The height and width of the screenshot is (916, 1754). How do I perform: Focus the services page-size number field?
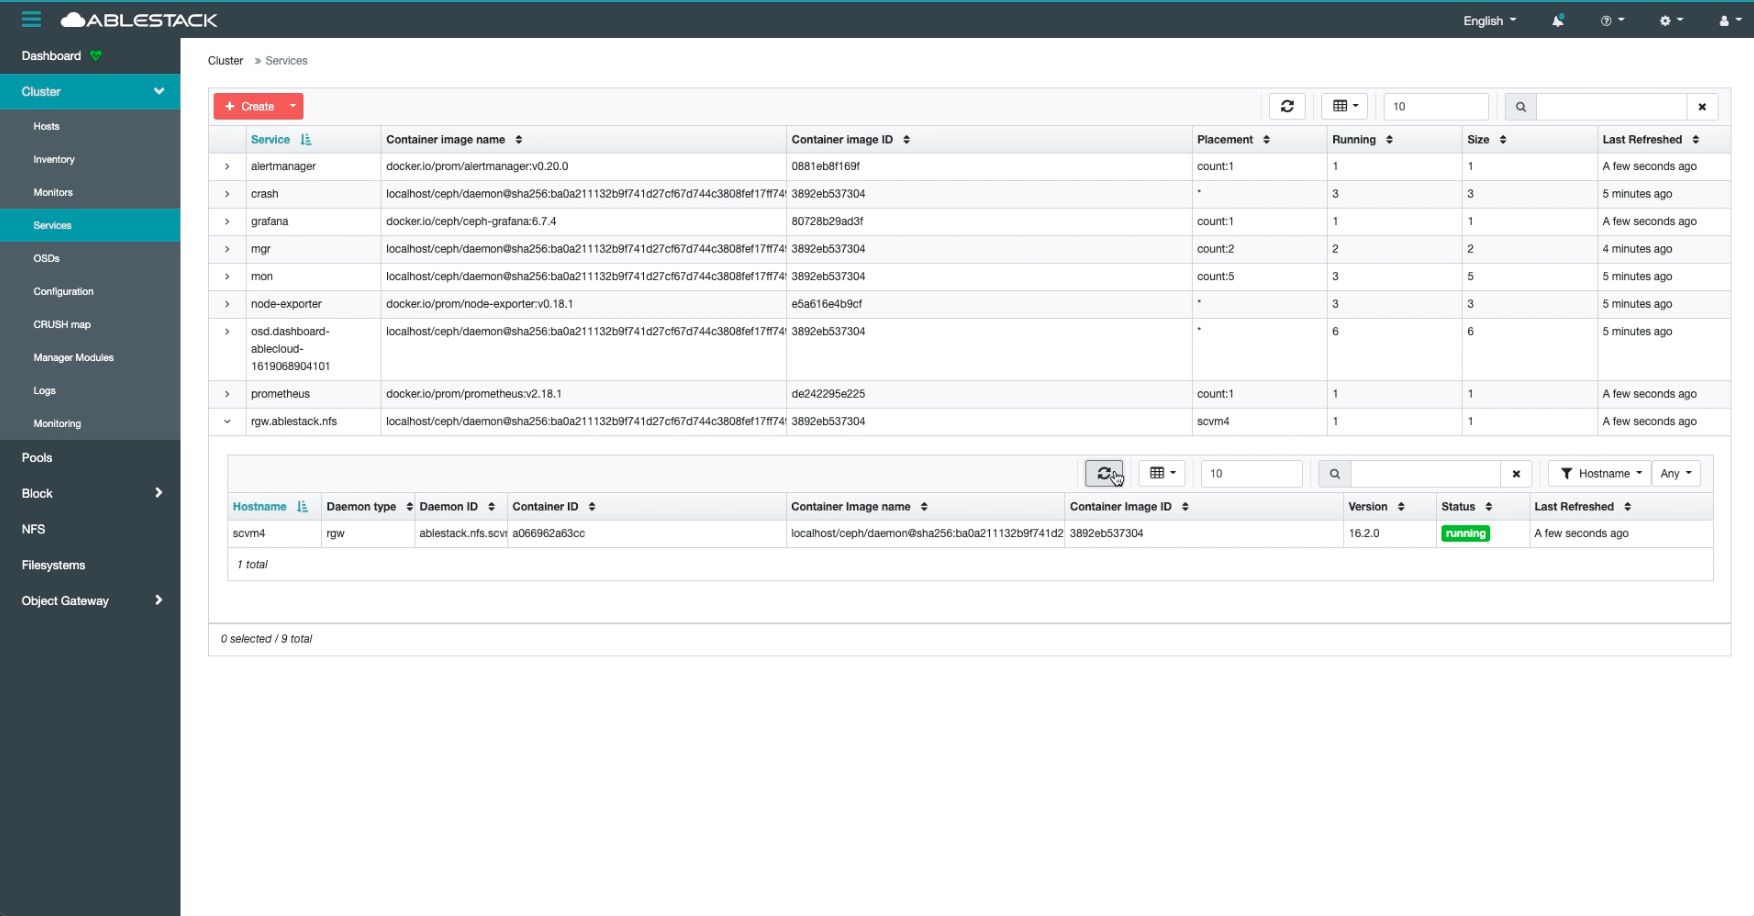tap(1435, 106)
